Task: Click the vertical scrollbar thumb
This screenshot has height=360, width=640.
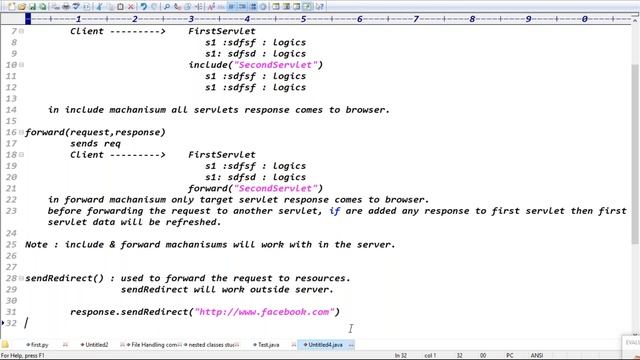Action: pyautogui.click(x=635, y=153)
